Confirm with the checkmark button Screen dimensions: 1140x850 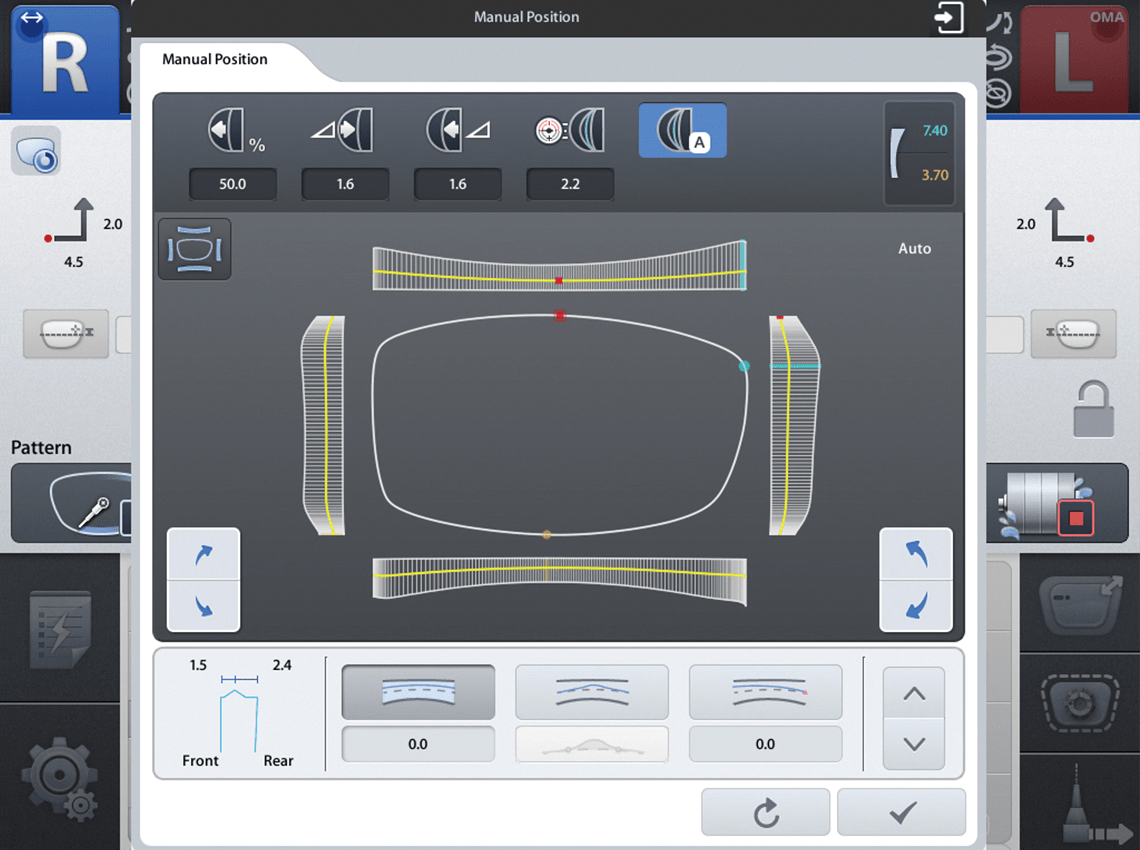(902, 812)
